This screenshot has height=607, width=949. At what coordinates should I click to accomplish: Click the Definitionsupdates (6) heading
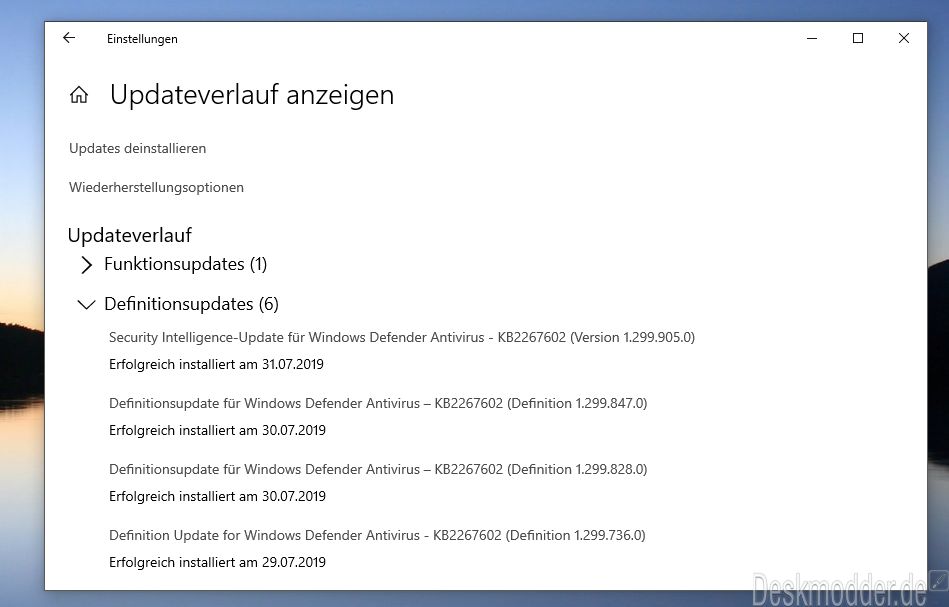tap(191, 304)
